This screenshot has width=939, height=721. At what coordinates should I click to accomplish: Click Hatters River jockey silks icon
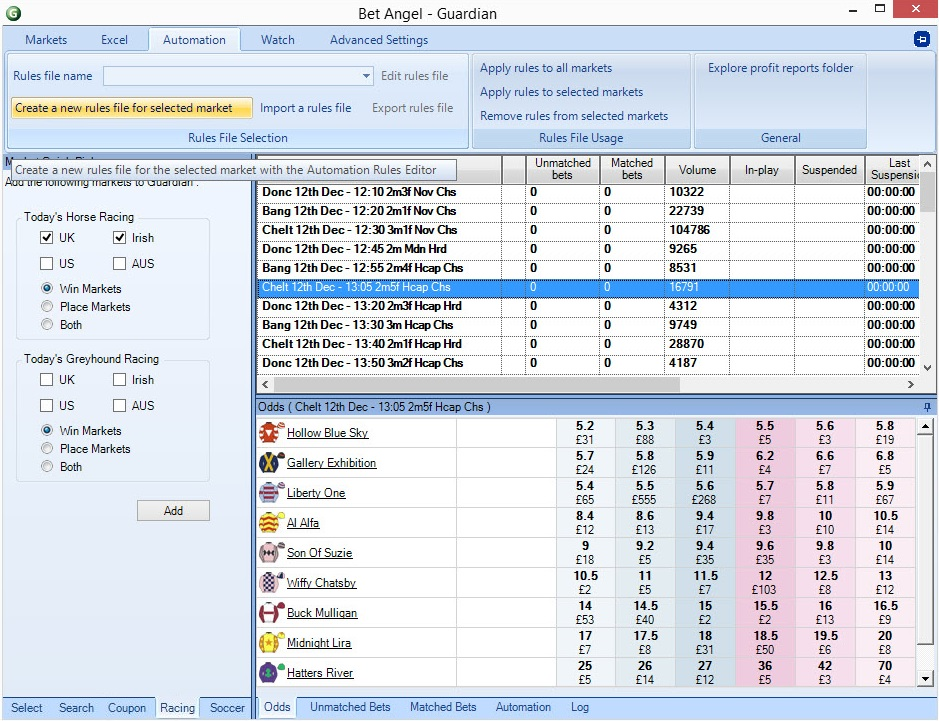(x=271, y=672)
